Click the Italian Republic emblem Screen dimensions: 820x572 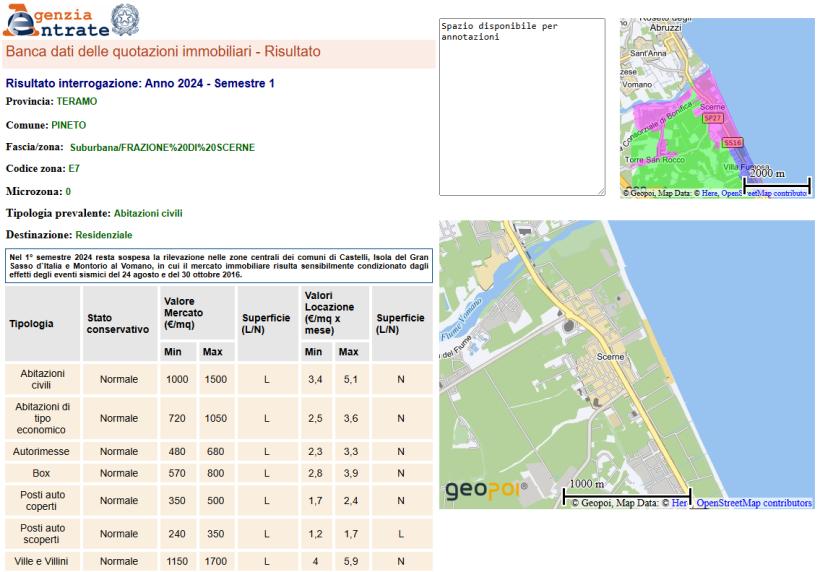(124, 18)
